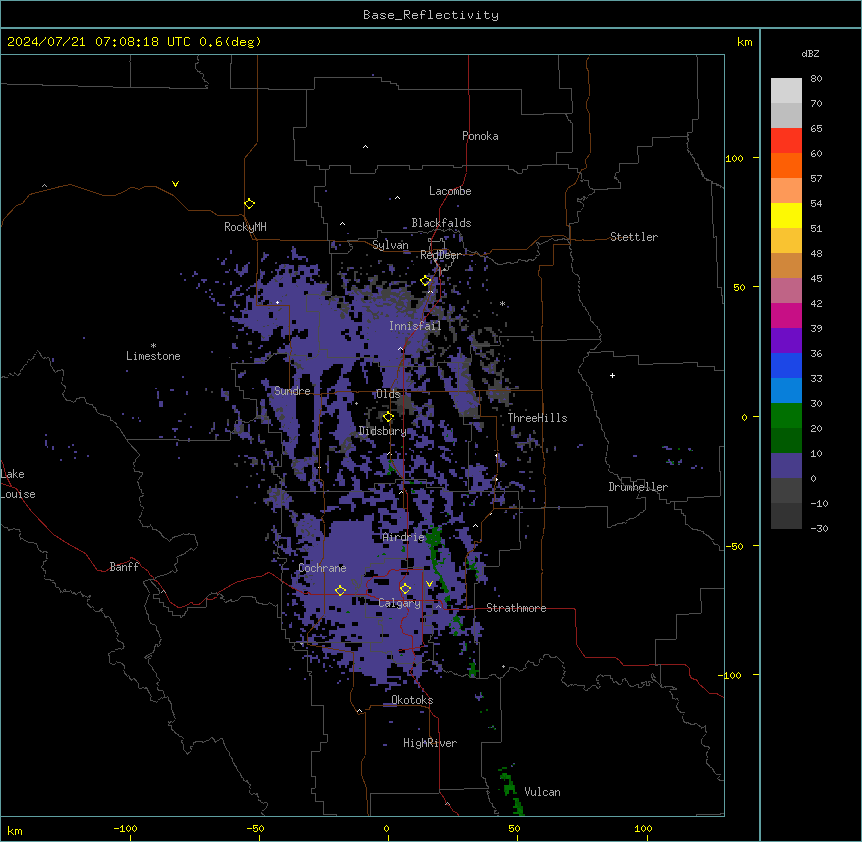Click the -100 tick label on right axis
This screenshot has width=862, height=842.
pos(731,675)
